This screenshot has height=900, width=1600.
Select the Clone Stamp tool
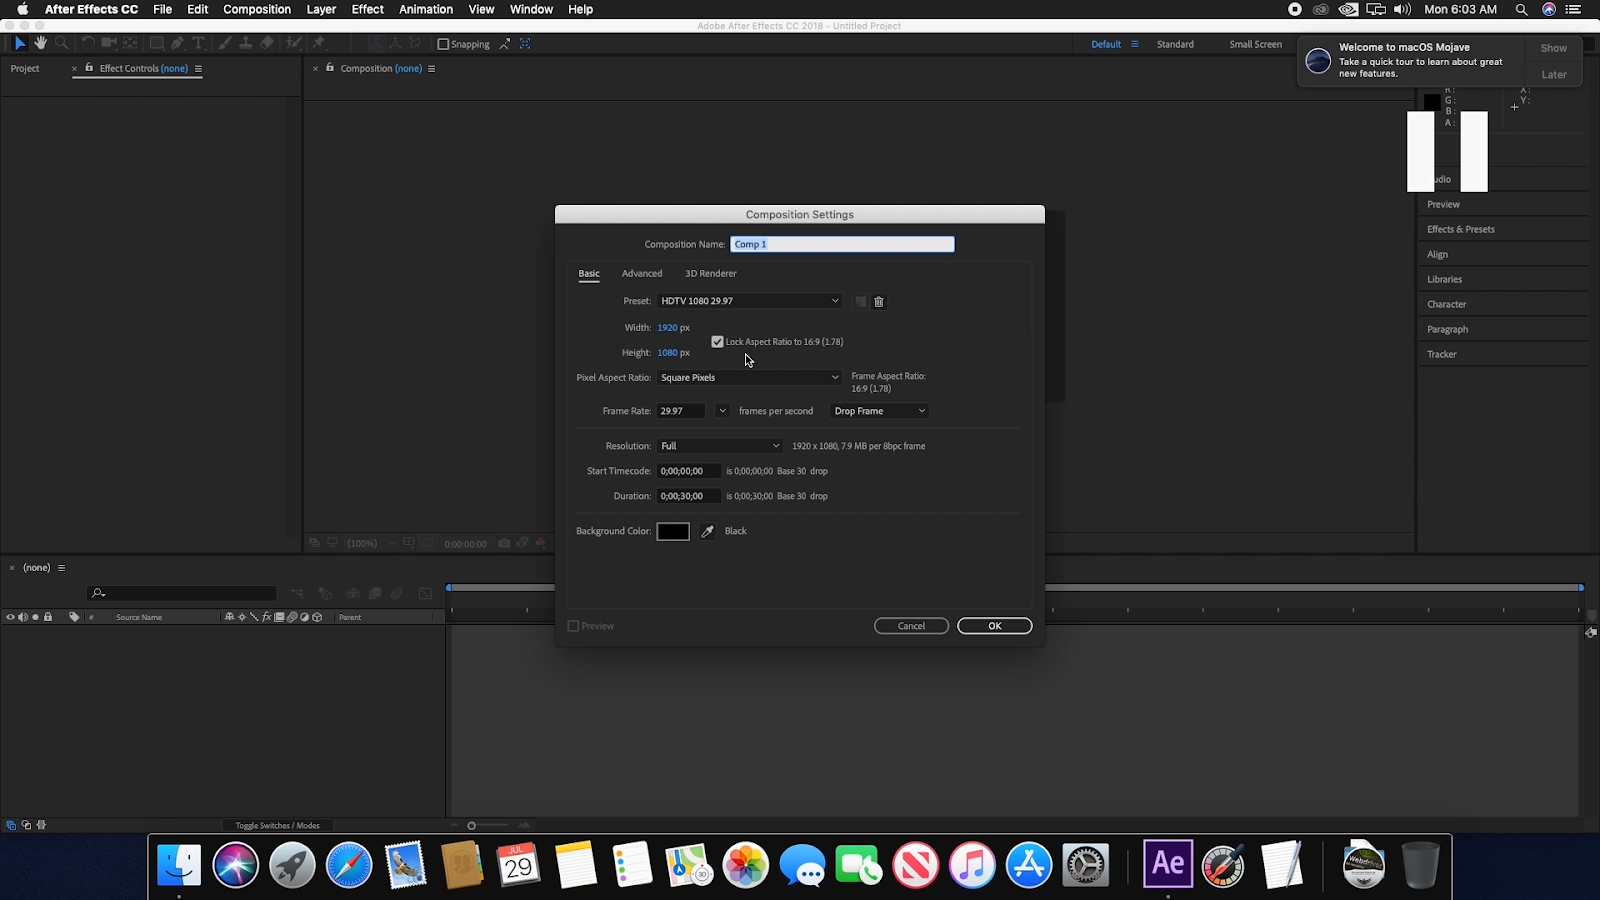245,43
